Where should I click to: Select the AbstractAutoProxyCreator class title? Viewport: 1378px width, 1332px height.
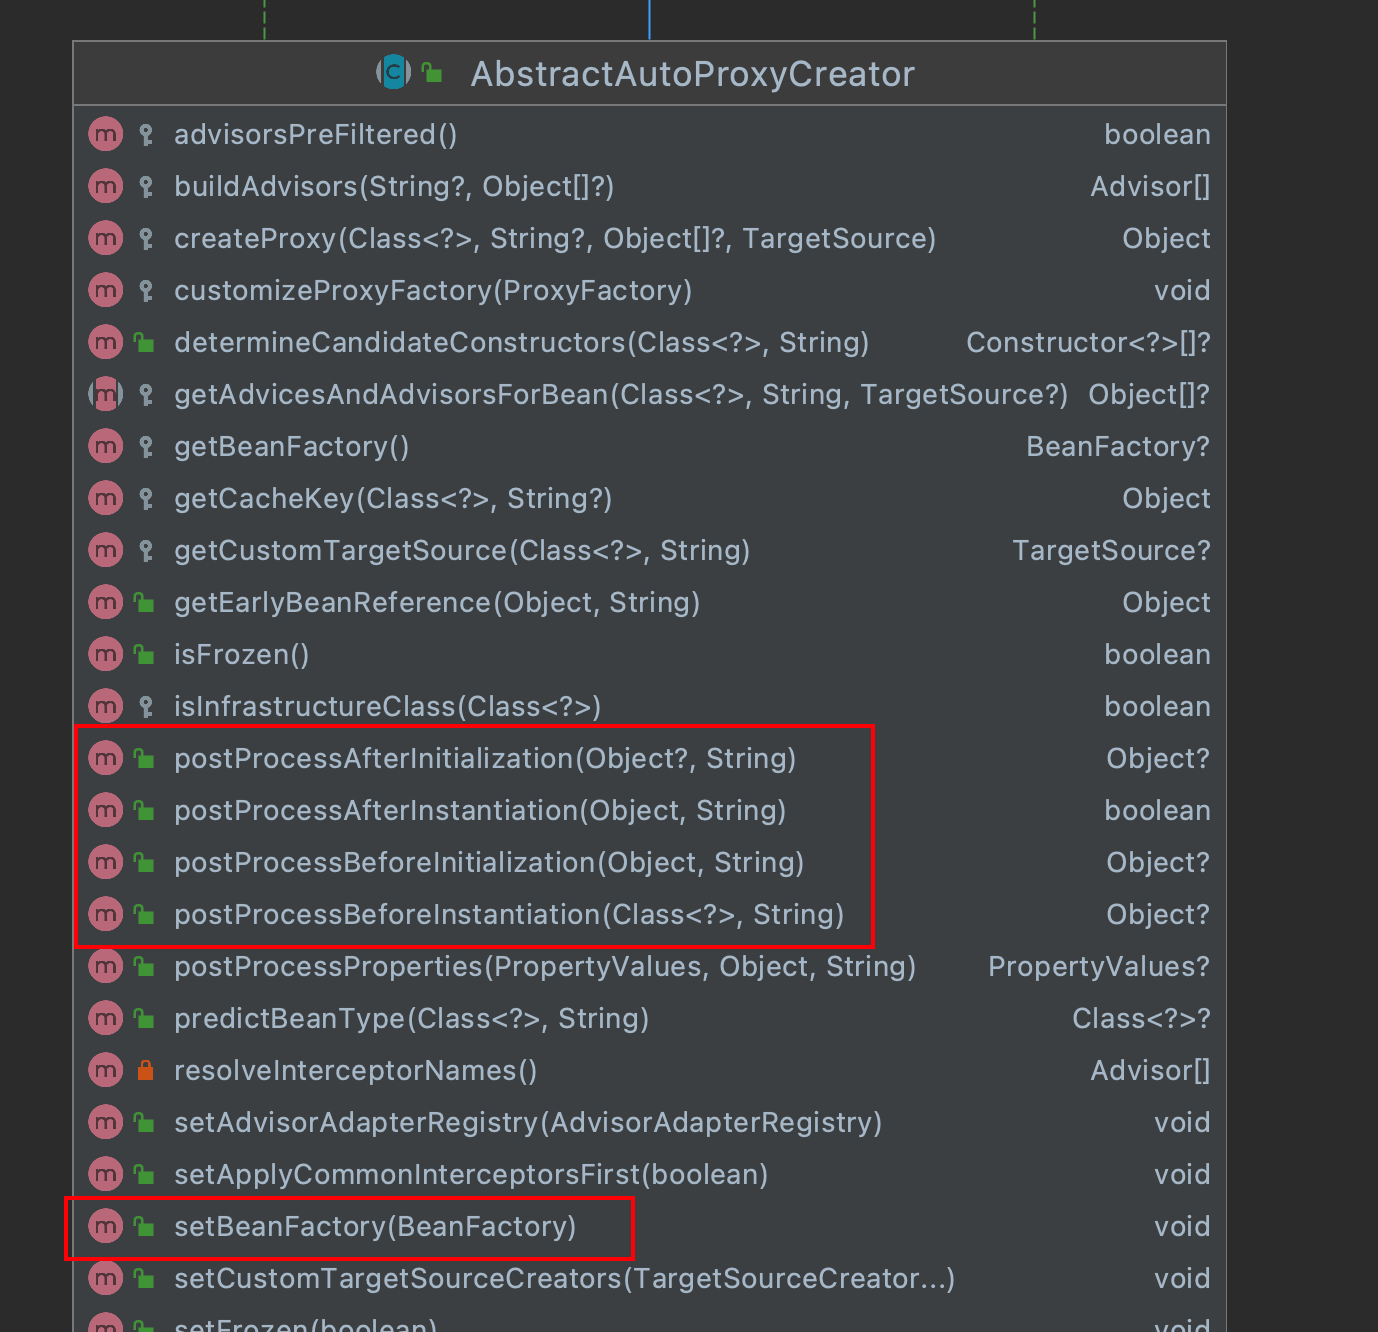(x=693, y=74)
